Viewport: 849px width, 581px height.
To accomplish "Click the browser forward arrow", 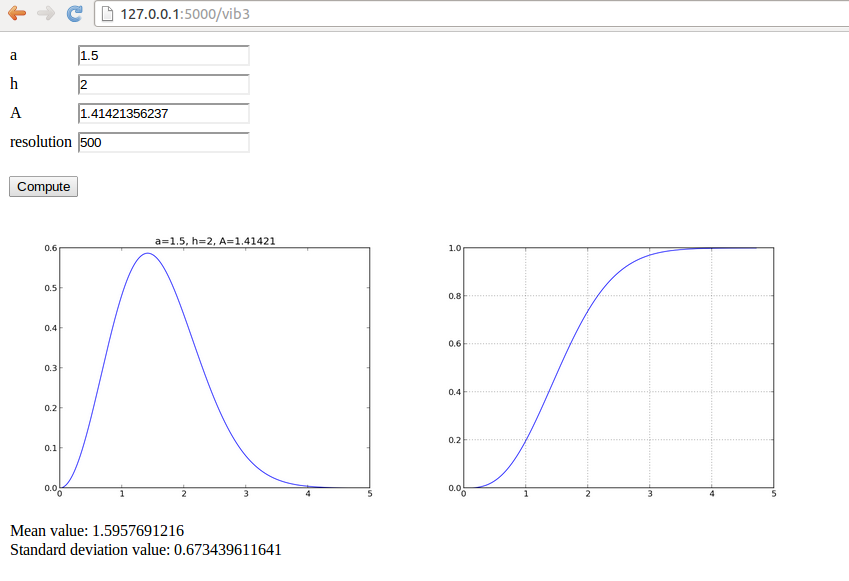I will pyautogui.click(x=46, y=13).
